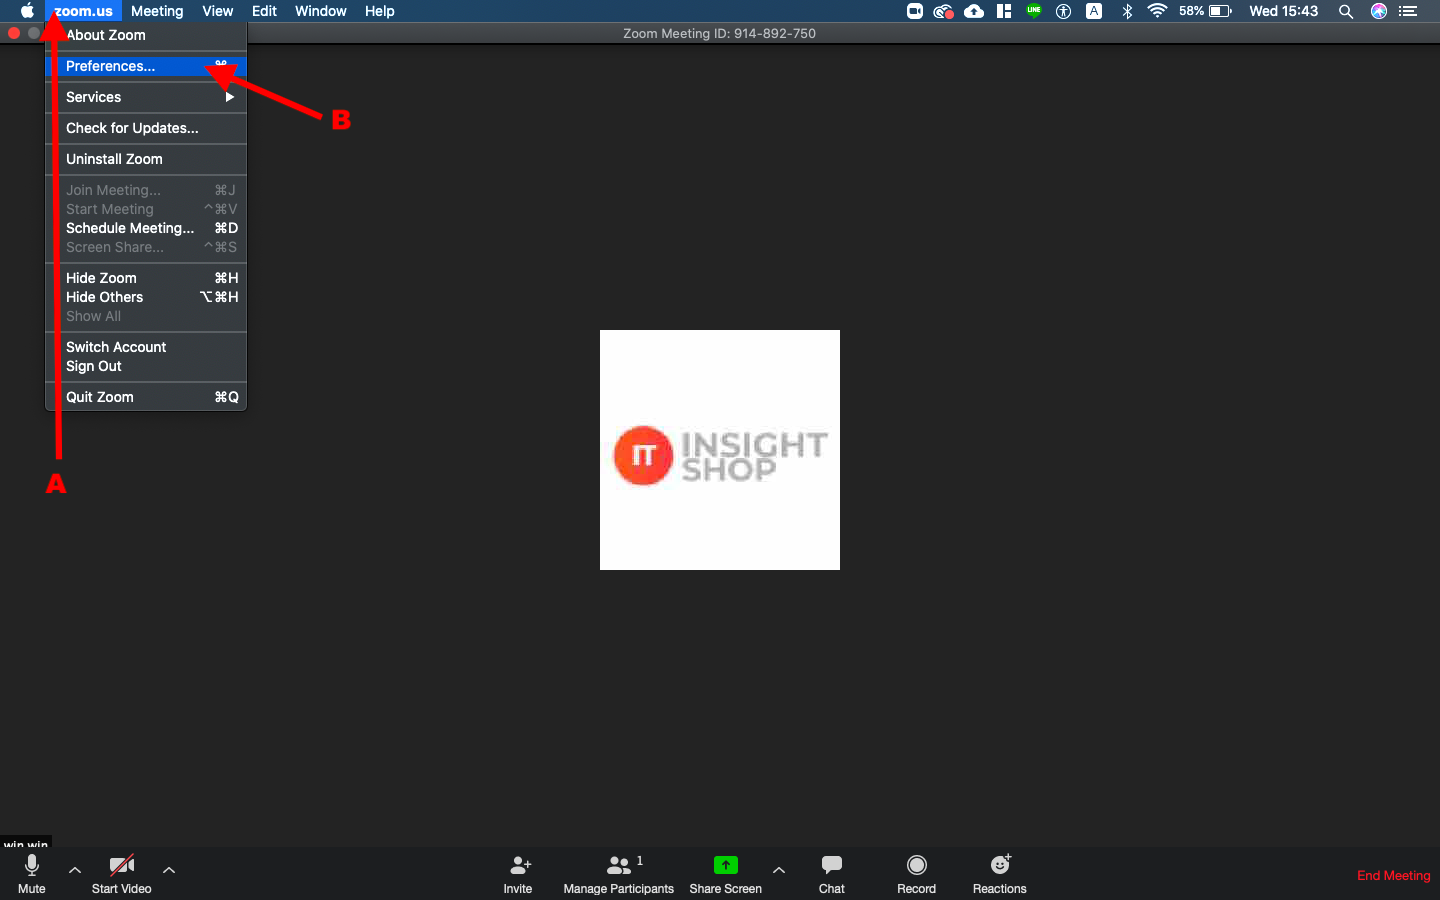
Task: Click the cloud upload menu bar icon
Action: click(x=974, y=11)
